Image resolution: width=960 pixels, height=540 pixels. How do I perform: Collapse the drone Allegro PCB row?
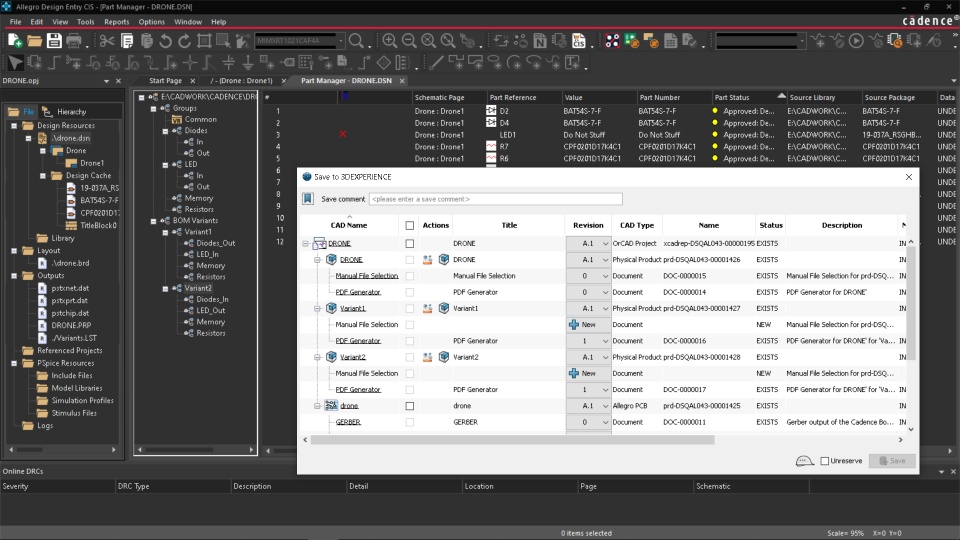point(317,405)
